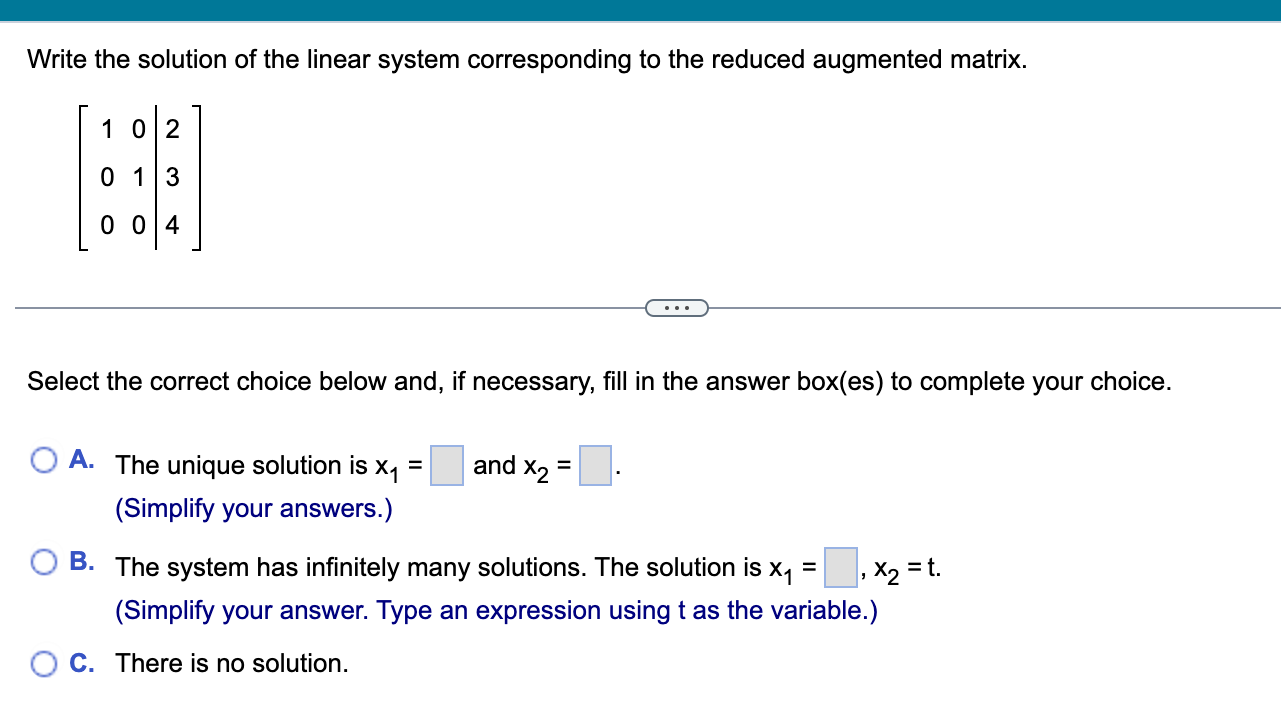This screenshot has height=715, width=1281.
Task: Select radio button for choice C
Action: point(44,663)
